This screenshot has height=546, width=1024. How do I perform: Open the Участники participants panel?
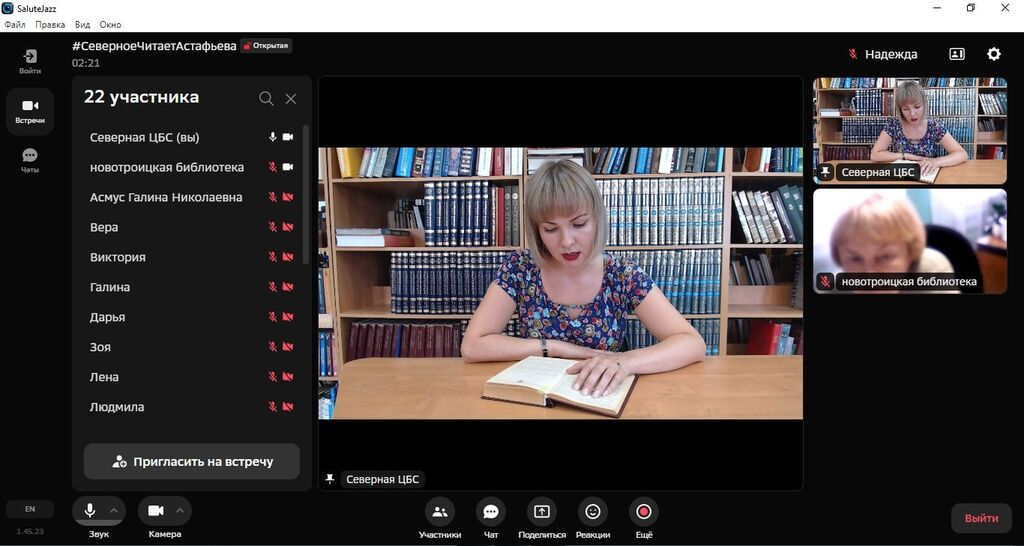coord(439,512)
